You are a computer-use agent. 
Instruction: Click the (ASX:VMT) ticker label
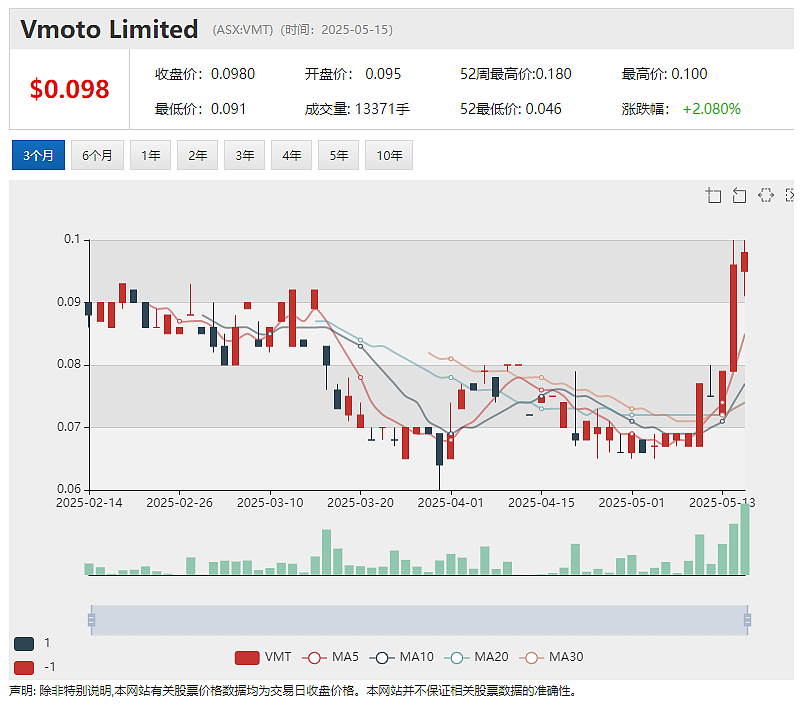243,30
